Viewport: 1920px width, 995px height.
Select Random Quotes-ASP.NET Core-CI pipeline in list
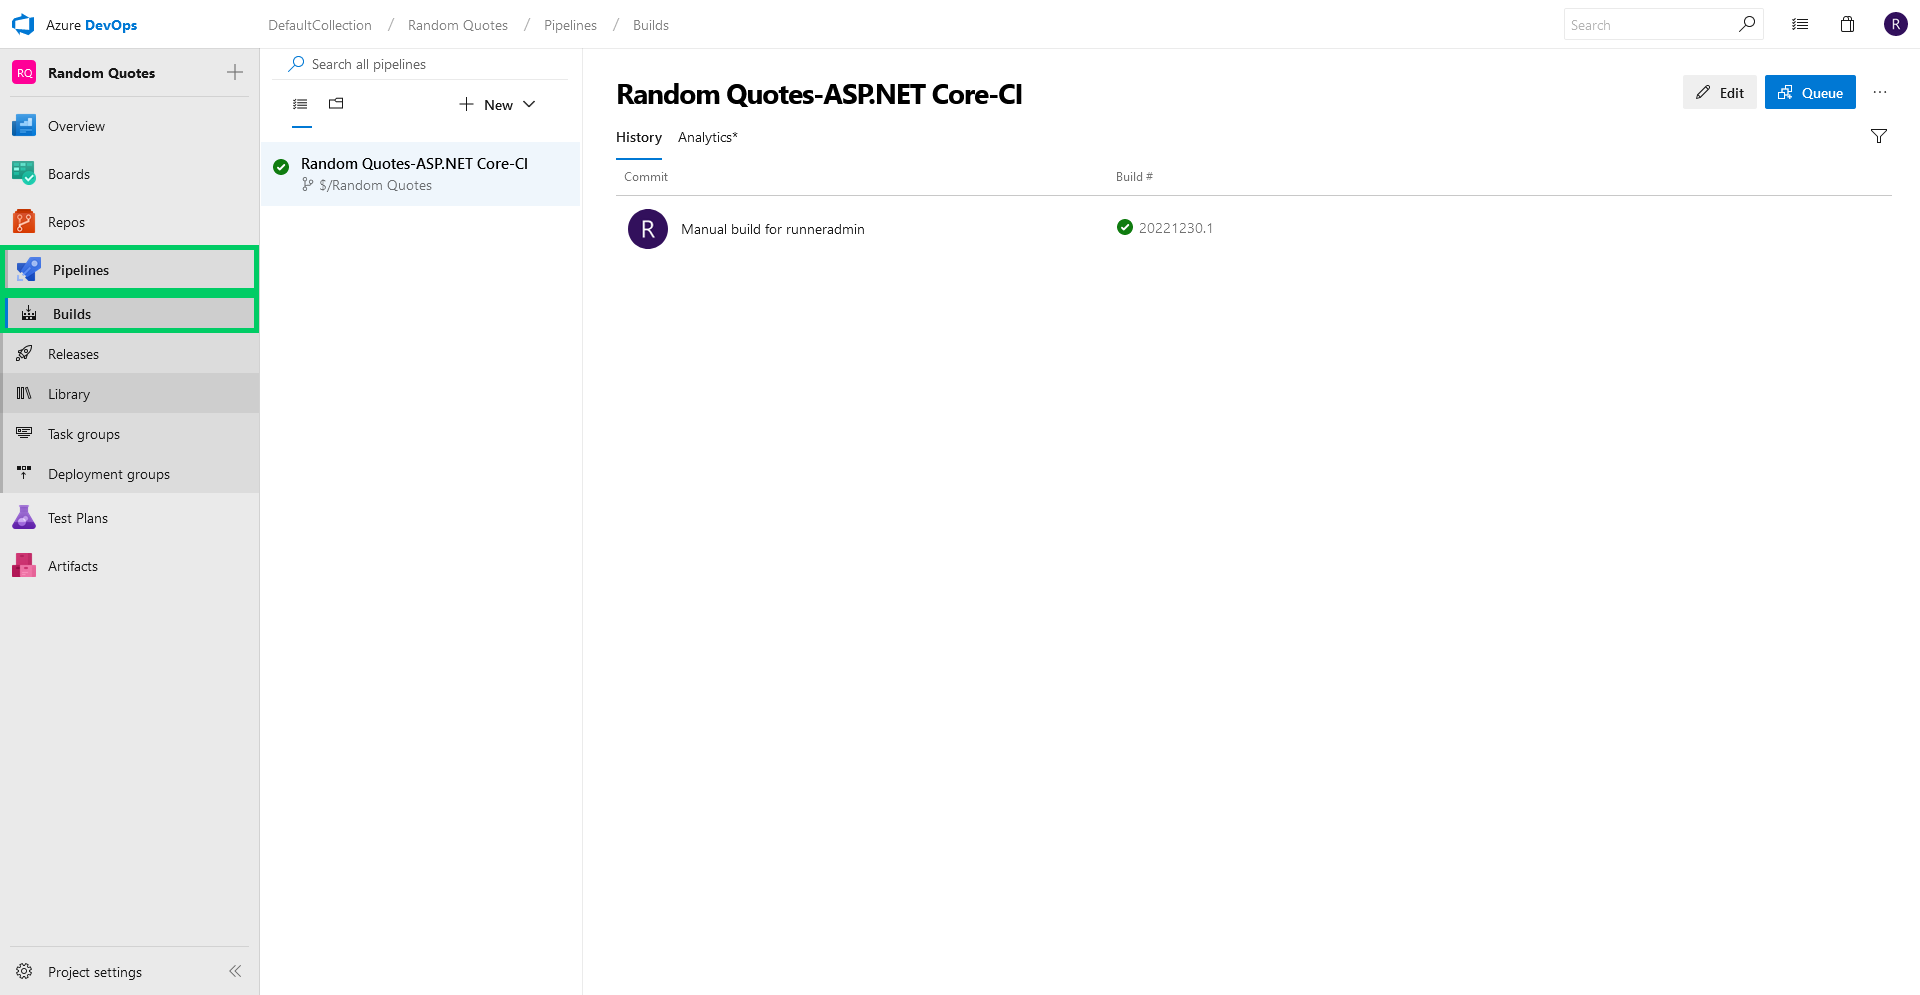point(420,174)
